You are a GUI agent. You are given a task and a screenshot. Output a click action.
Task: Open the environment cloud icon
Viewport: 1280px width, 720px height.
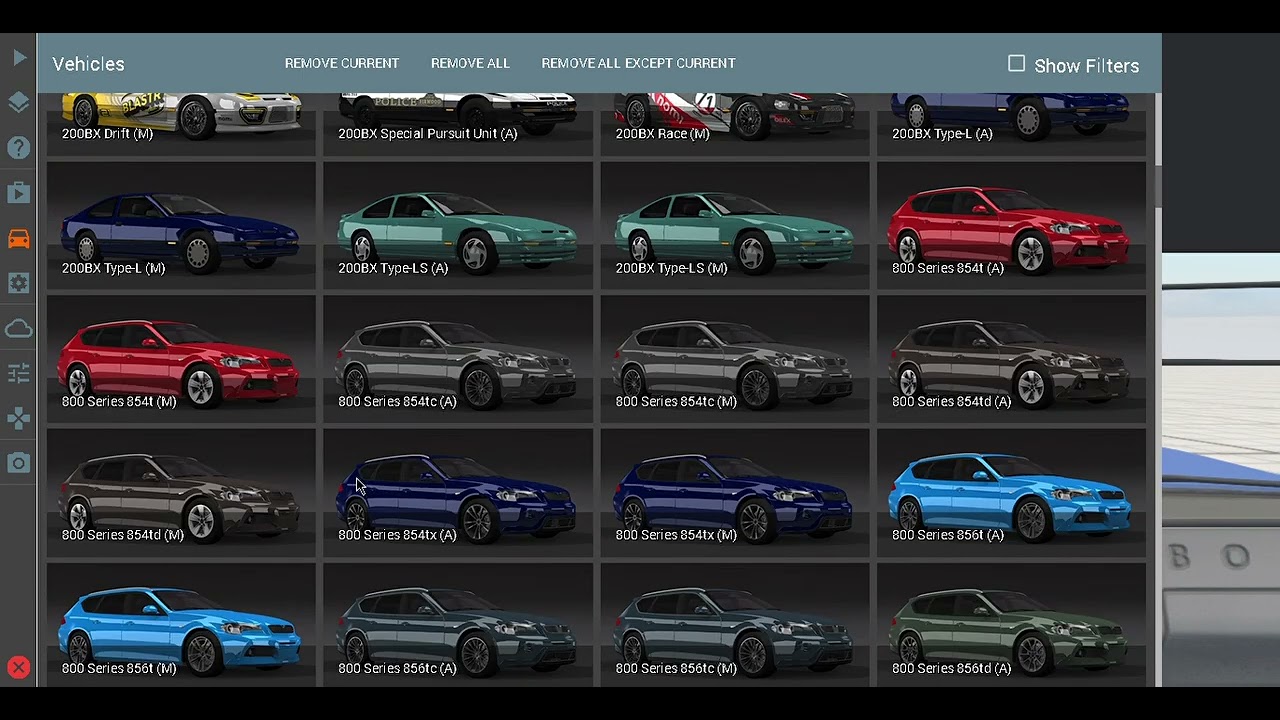point(19,328)
